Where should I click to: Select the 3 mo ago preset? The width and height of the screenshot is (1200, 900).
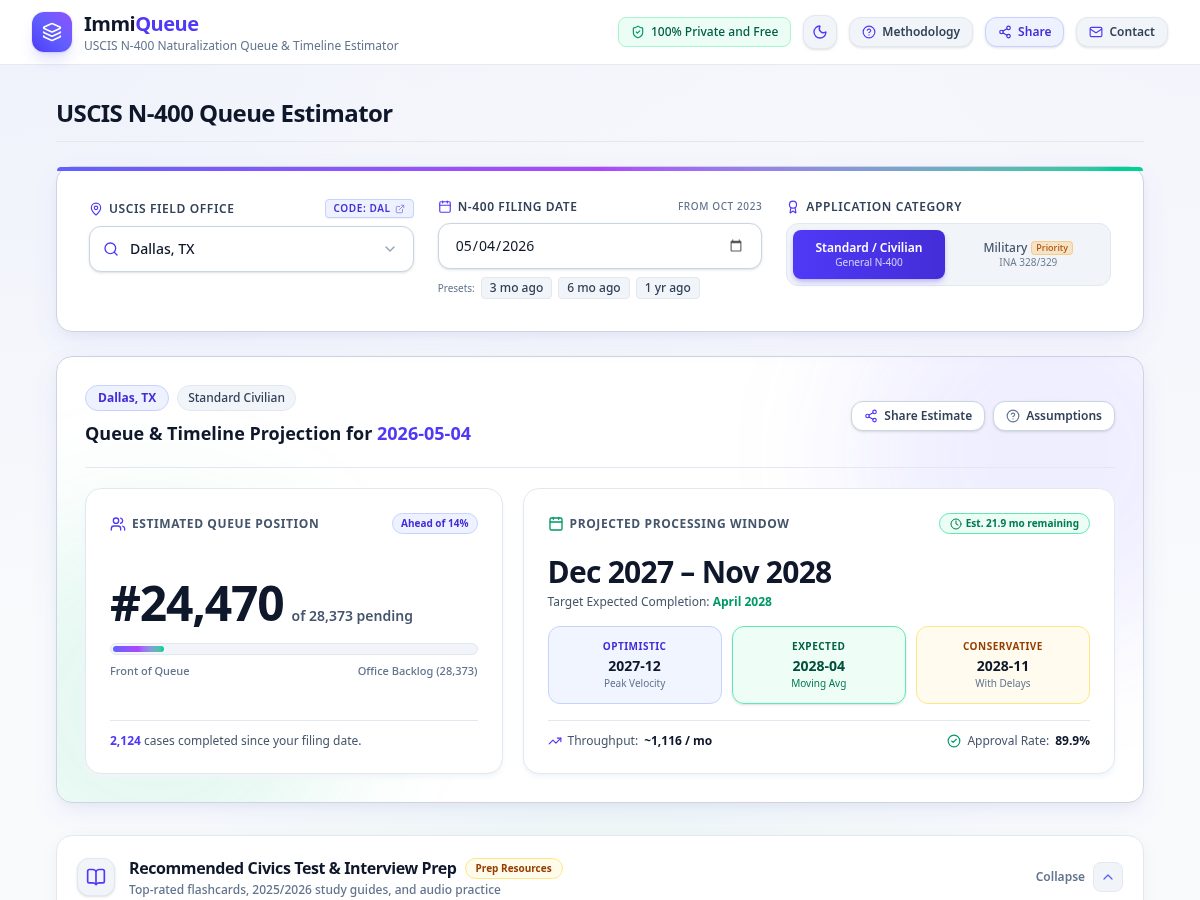click(x=516, y=288)
